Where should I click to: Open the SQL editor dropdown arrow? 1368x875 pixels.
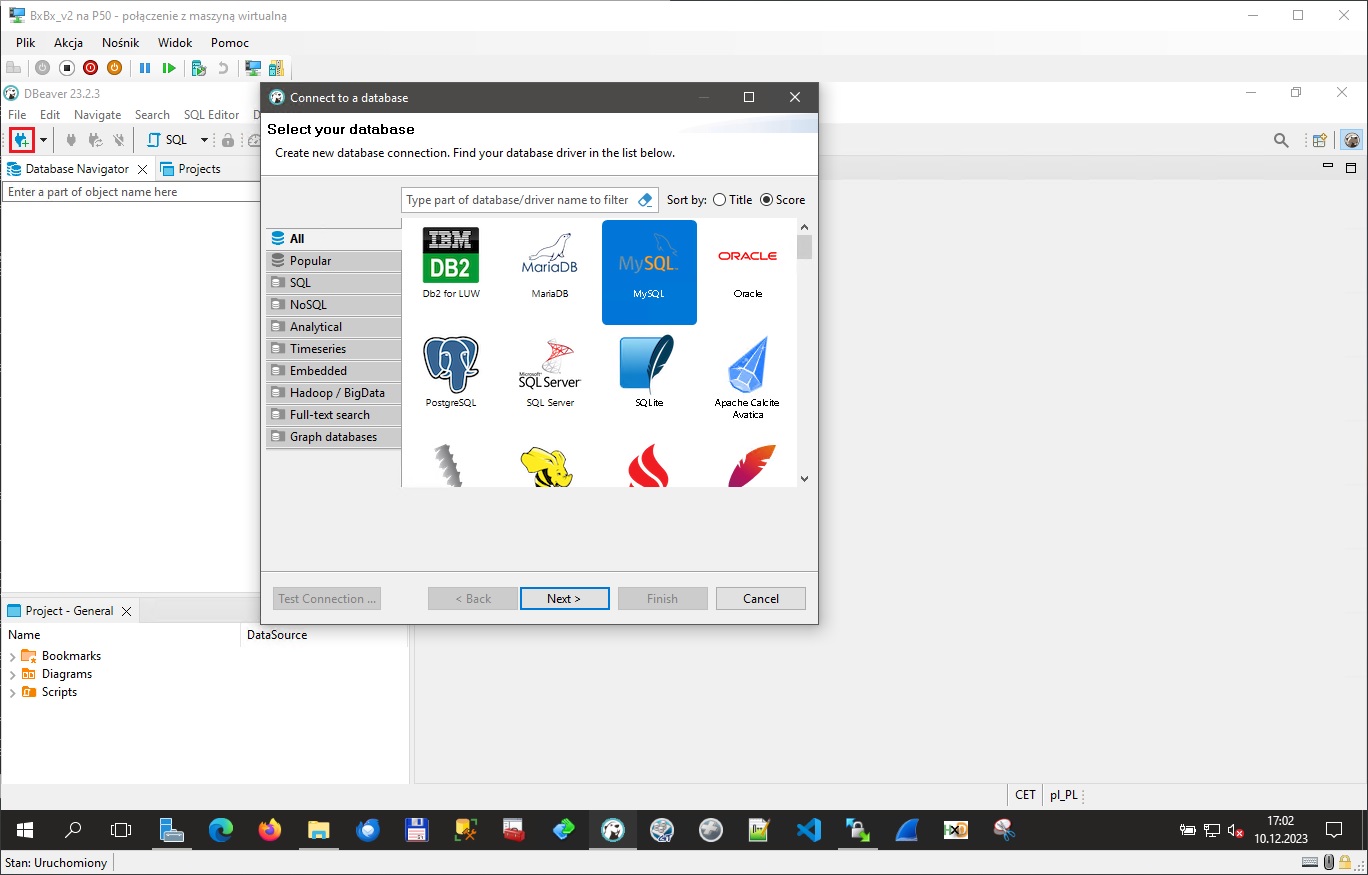point(204,140)
